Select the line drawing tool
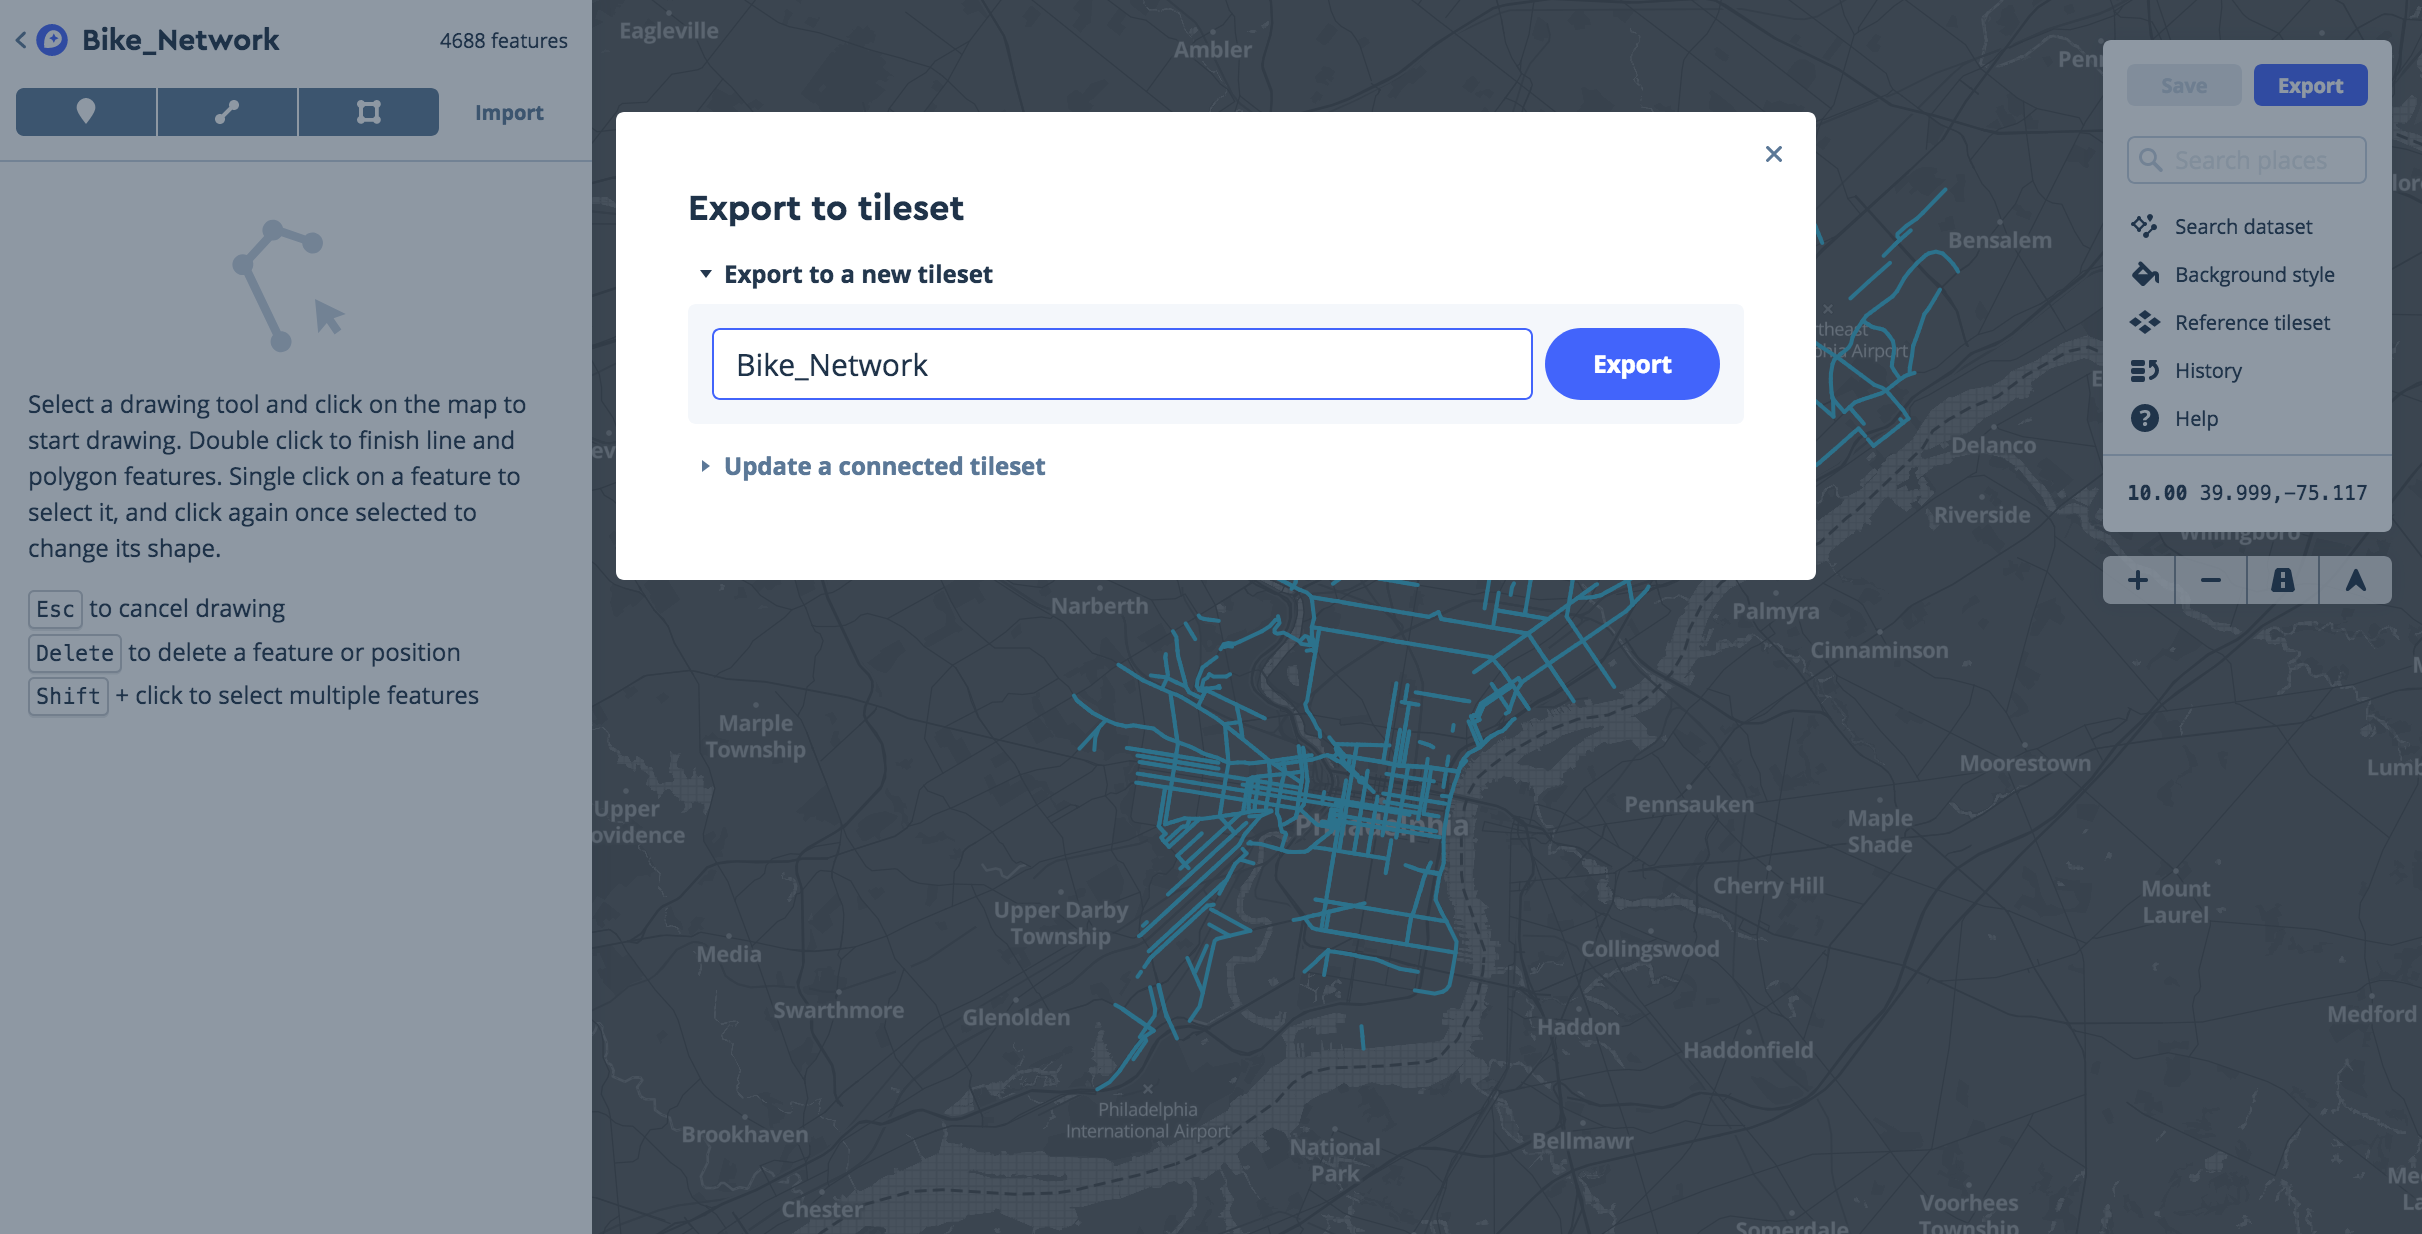Screen dimensions: 2422x1234 (x=227, y=112)
